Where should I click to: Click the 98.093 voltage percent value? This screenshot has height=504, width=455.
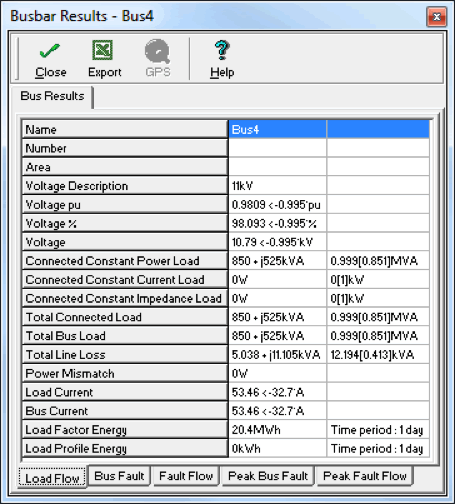[x=278, y=223]
